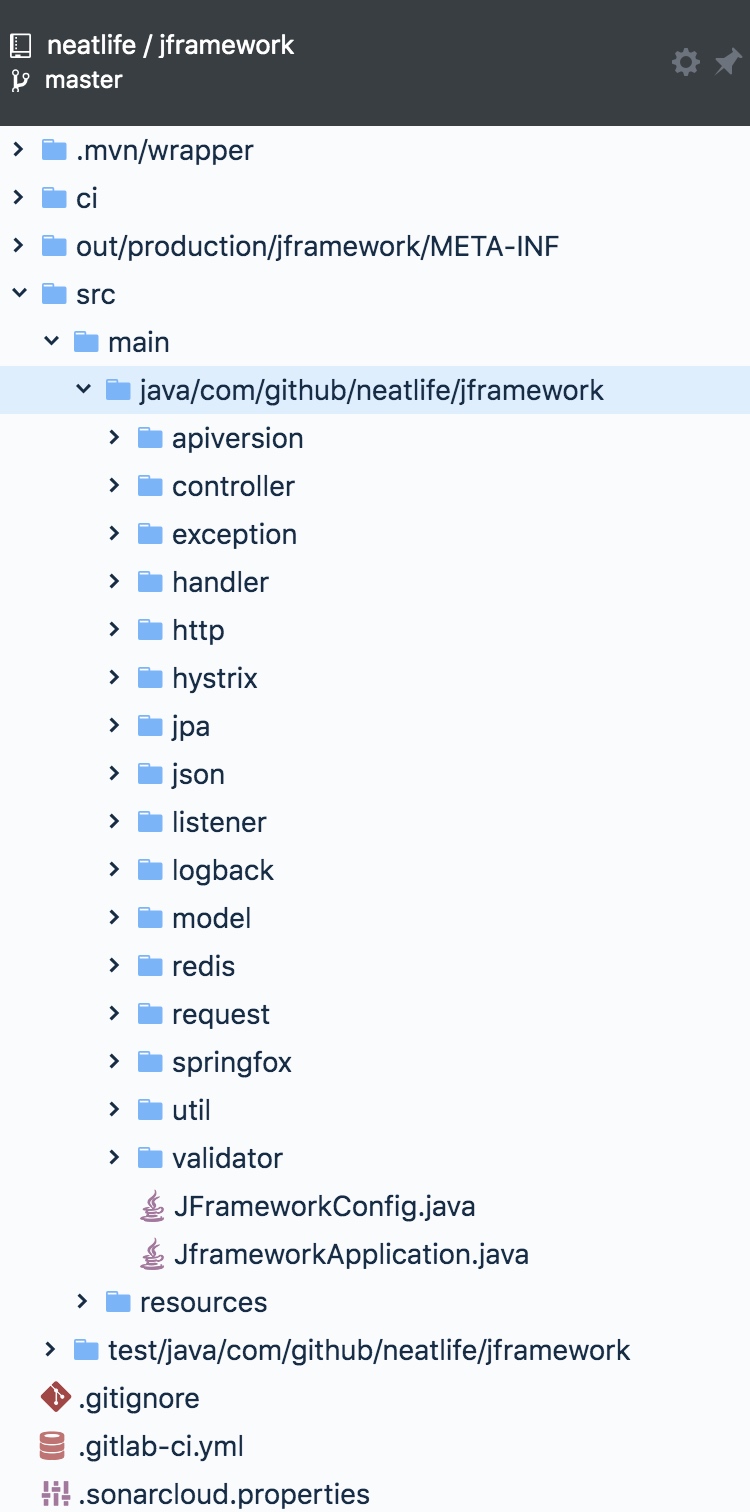750x1512 pixels.
Task: Click the .gitlab-ci.yml file icon
Action: click(x=54, y=1446)
